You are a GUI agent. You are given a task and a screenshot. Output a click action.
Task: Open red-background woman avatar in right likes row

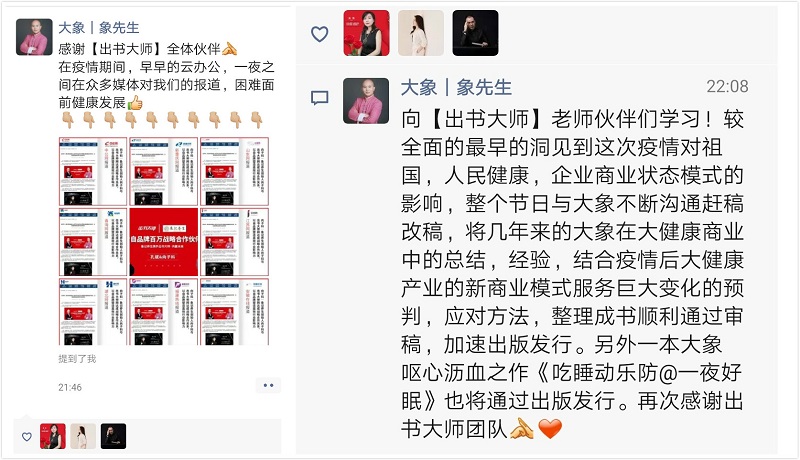[366, 33]
